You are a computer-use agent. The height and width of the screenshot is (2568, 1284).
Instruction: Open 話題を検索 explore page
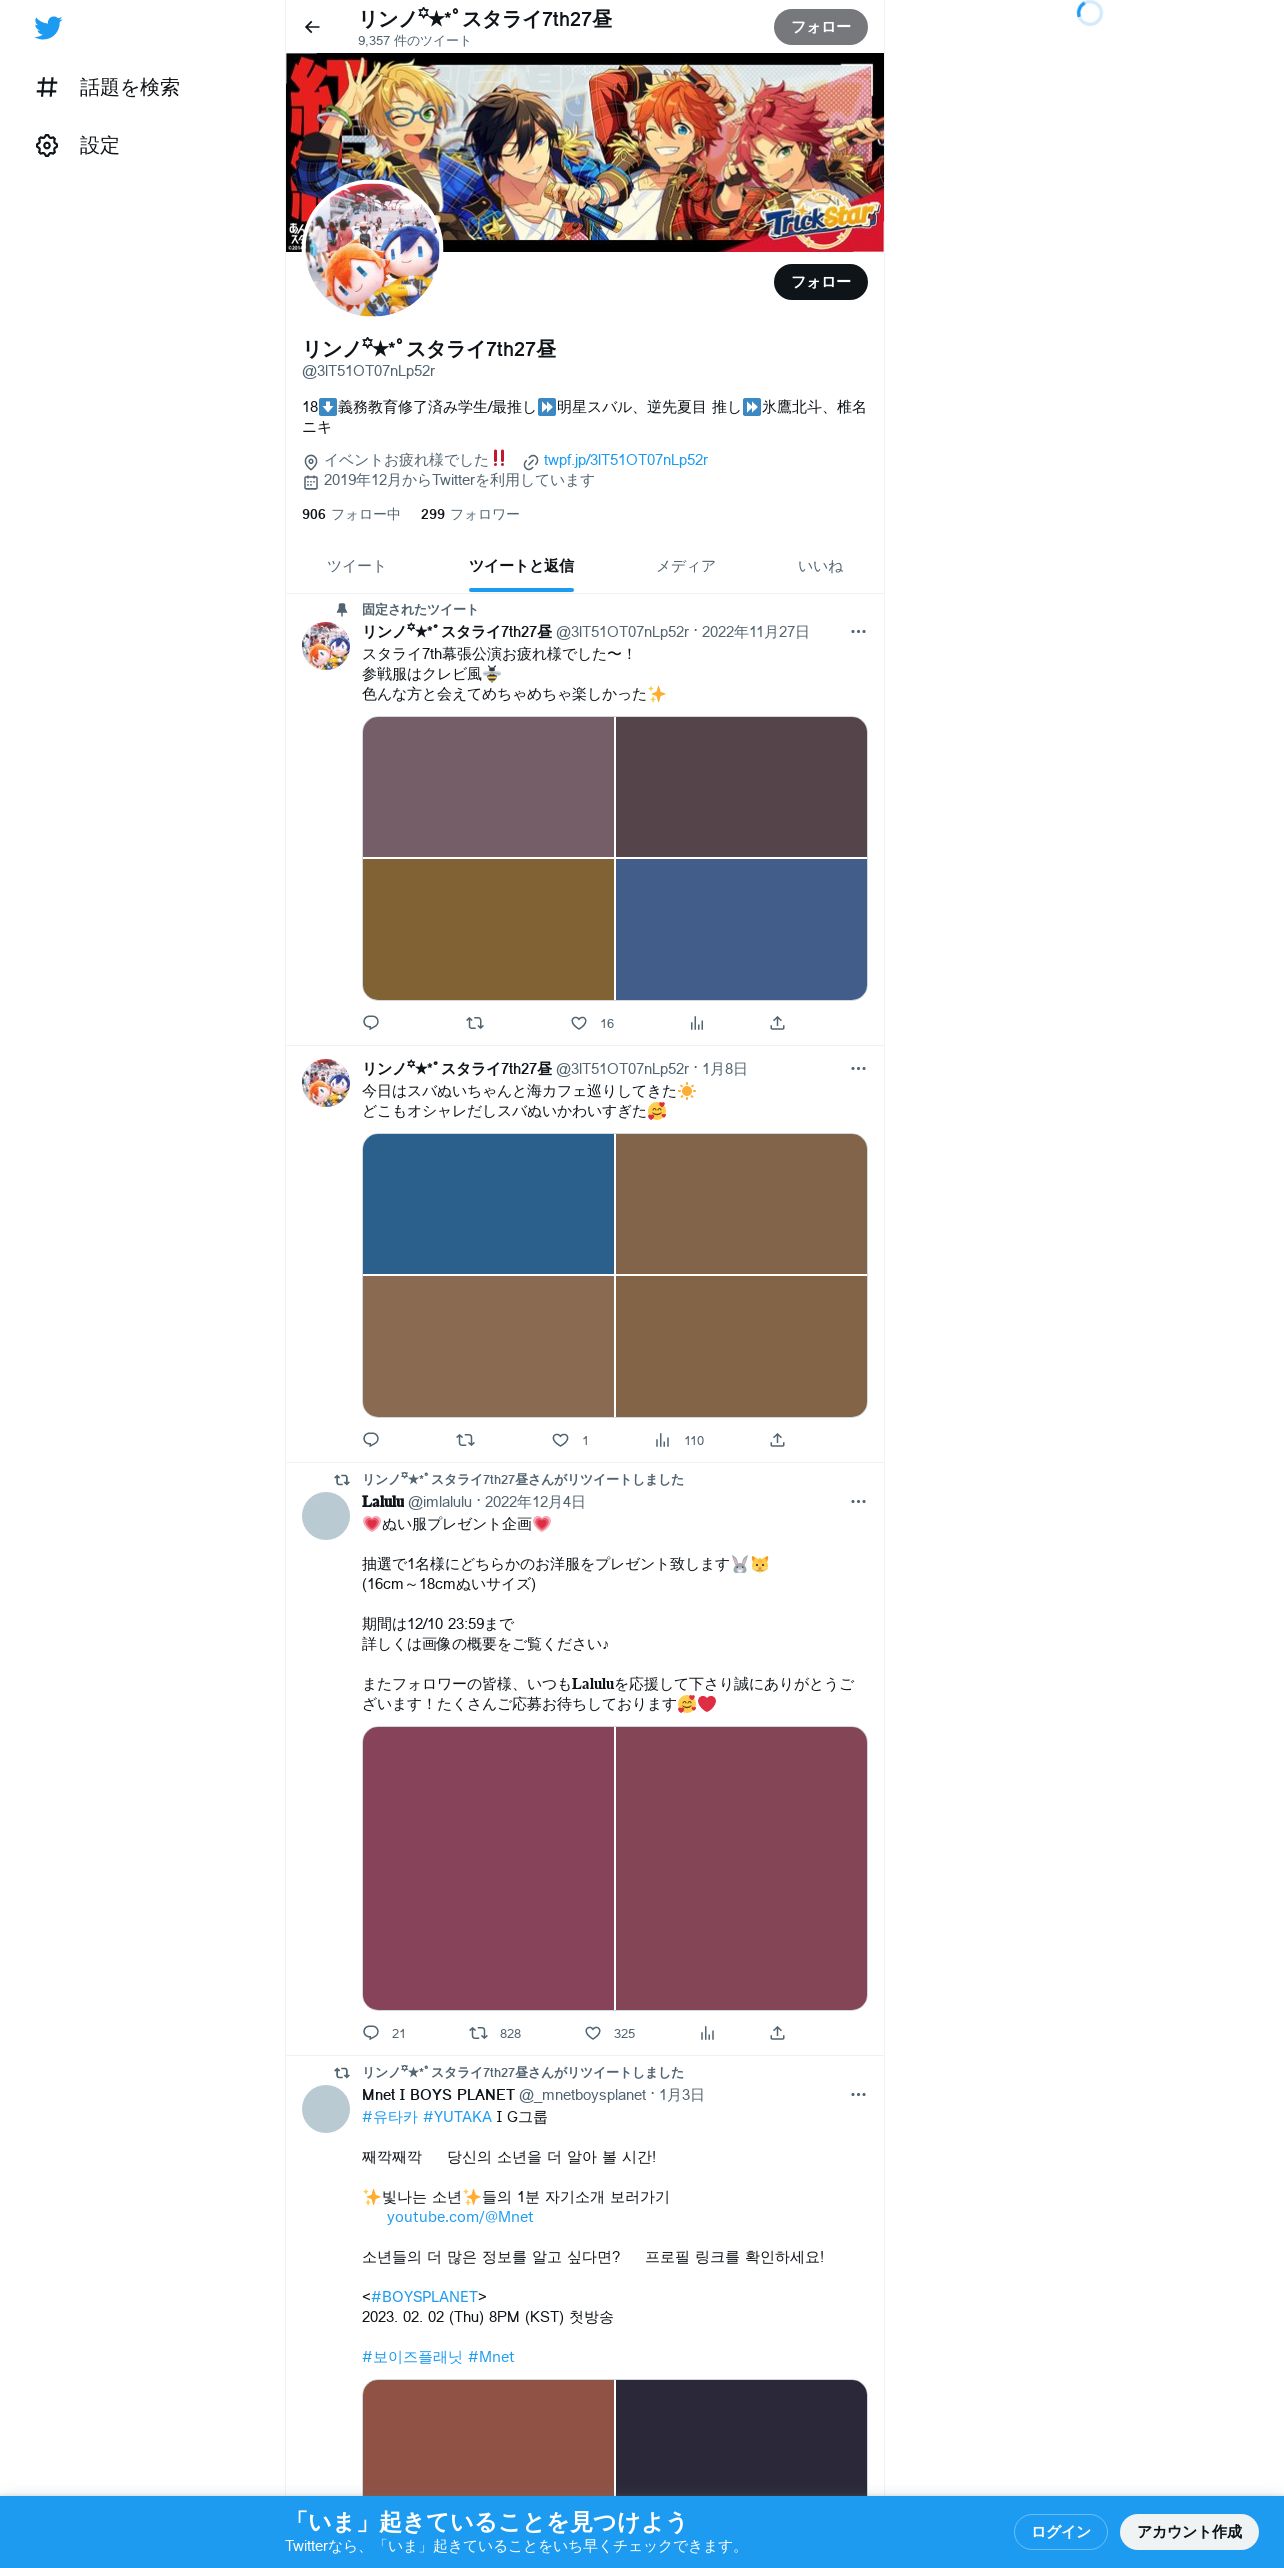pos(108,88)
